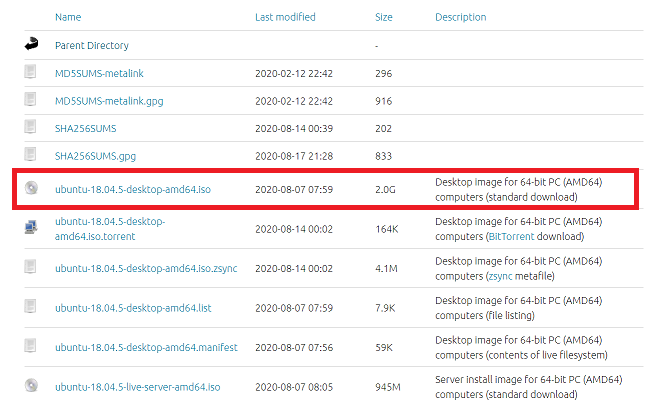This screenshot has height=404, width=655.
Task: Open the ubuntu-18.04.5-desktop-amd64.iso.zsync link
Action: 146,269
